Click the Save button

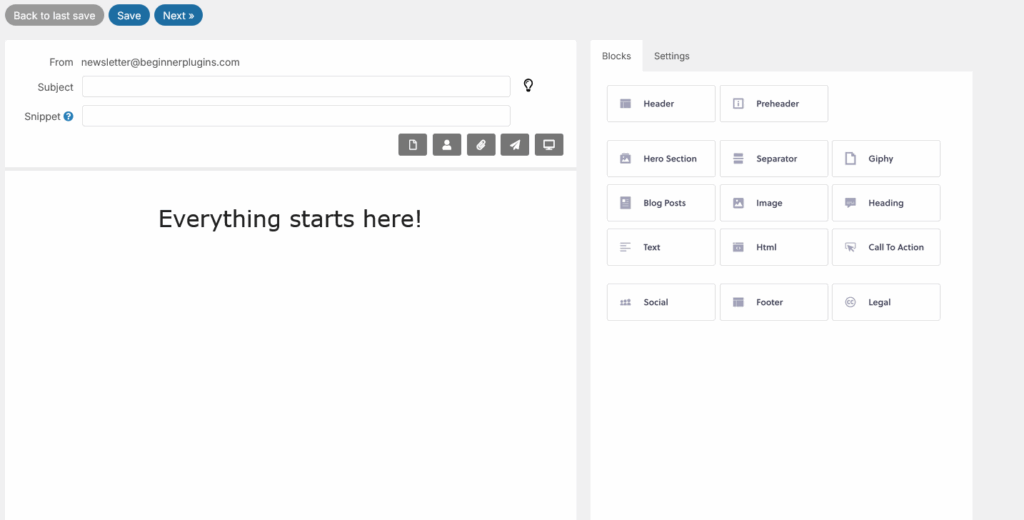point(129,16)
